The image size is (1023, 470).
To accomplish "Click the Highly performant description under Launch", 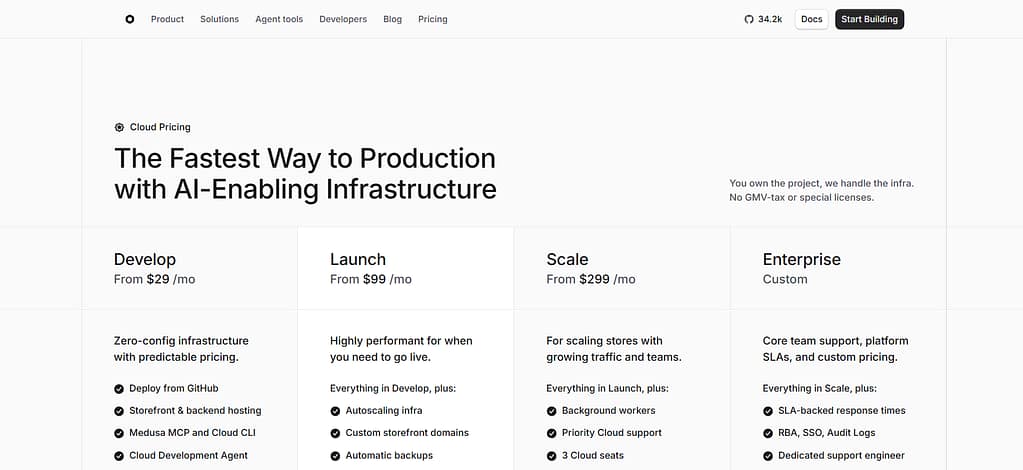I will [x=401, y=349].
